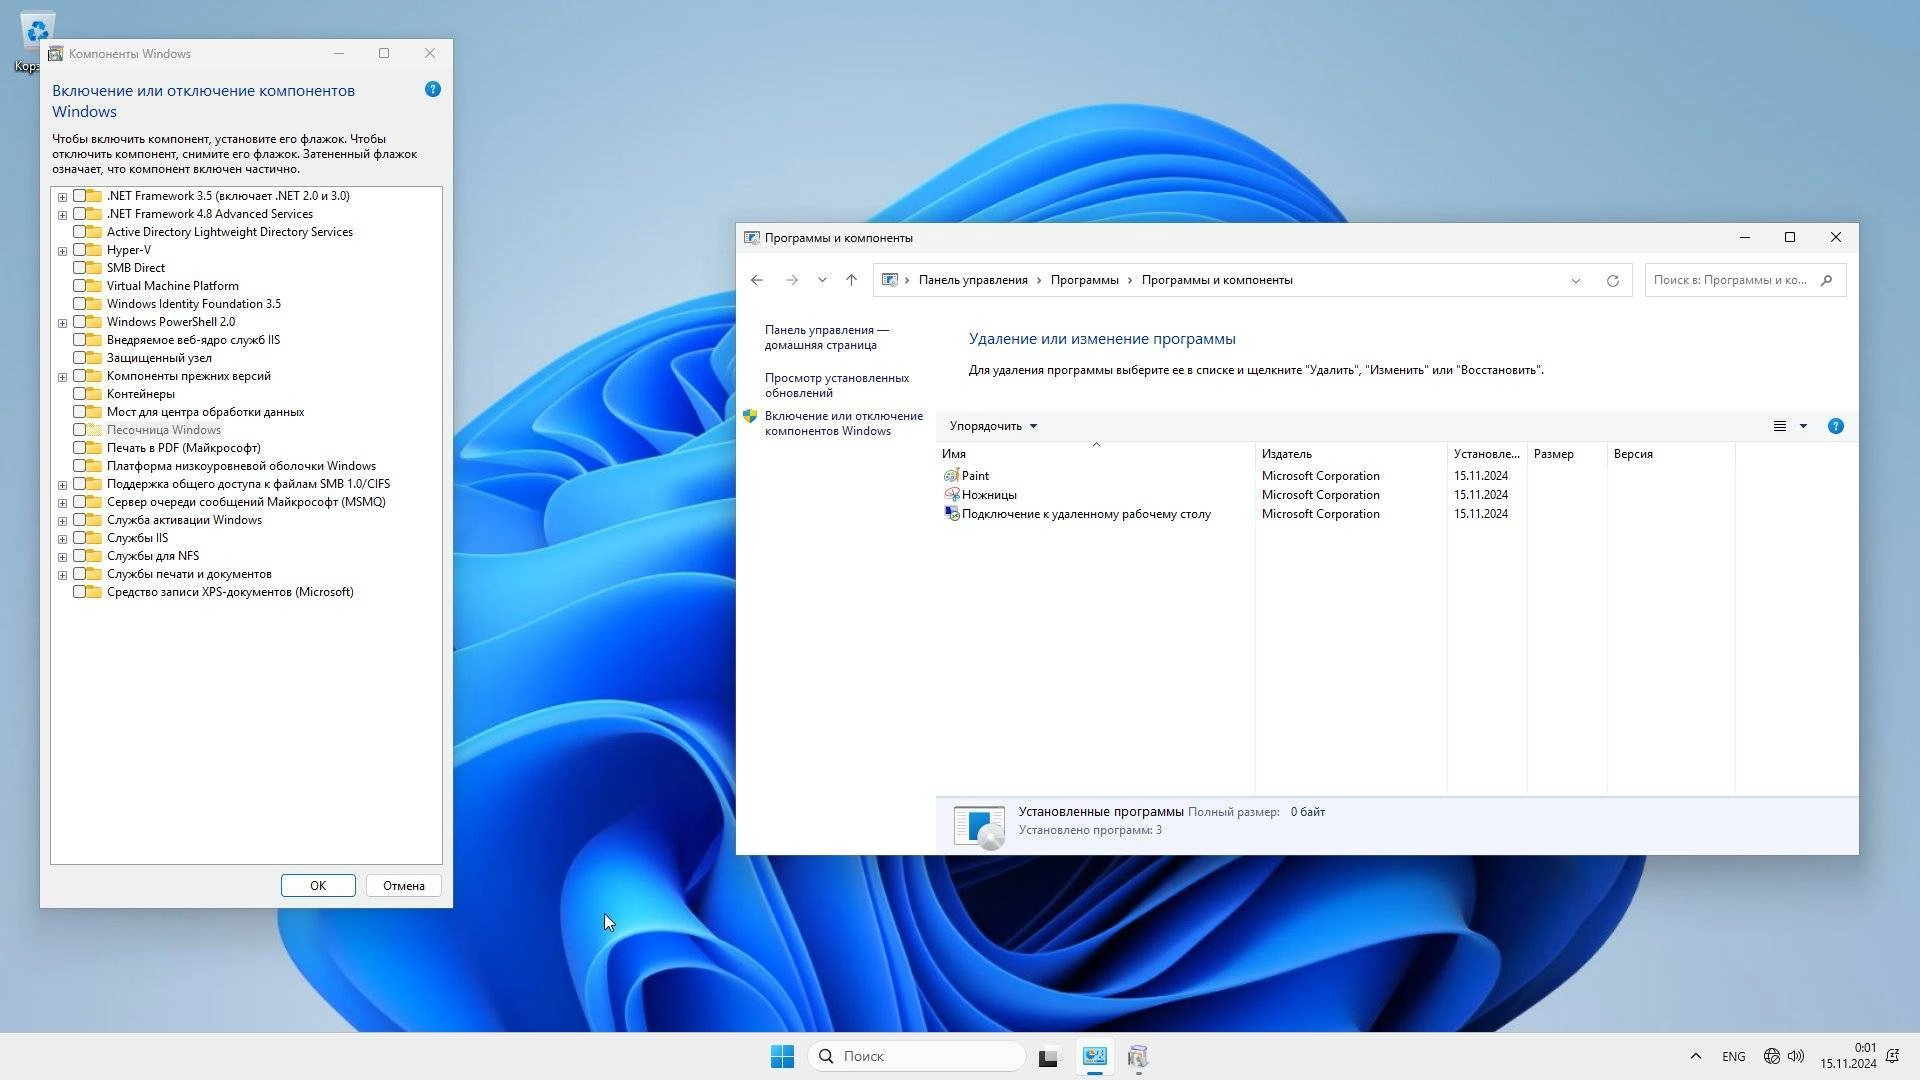The width and height of the screenshot is (1920, 1080).
Task: Refresh the Programs and Features address bar
Action: click(1613, 280)
